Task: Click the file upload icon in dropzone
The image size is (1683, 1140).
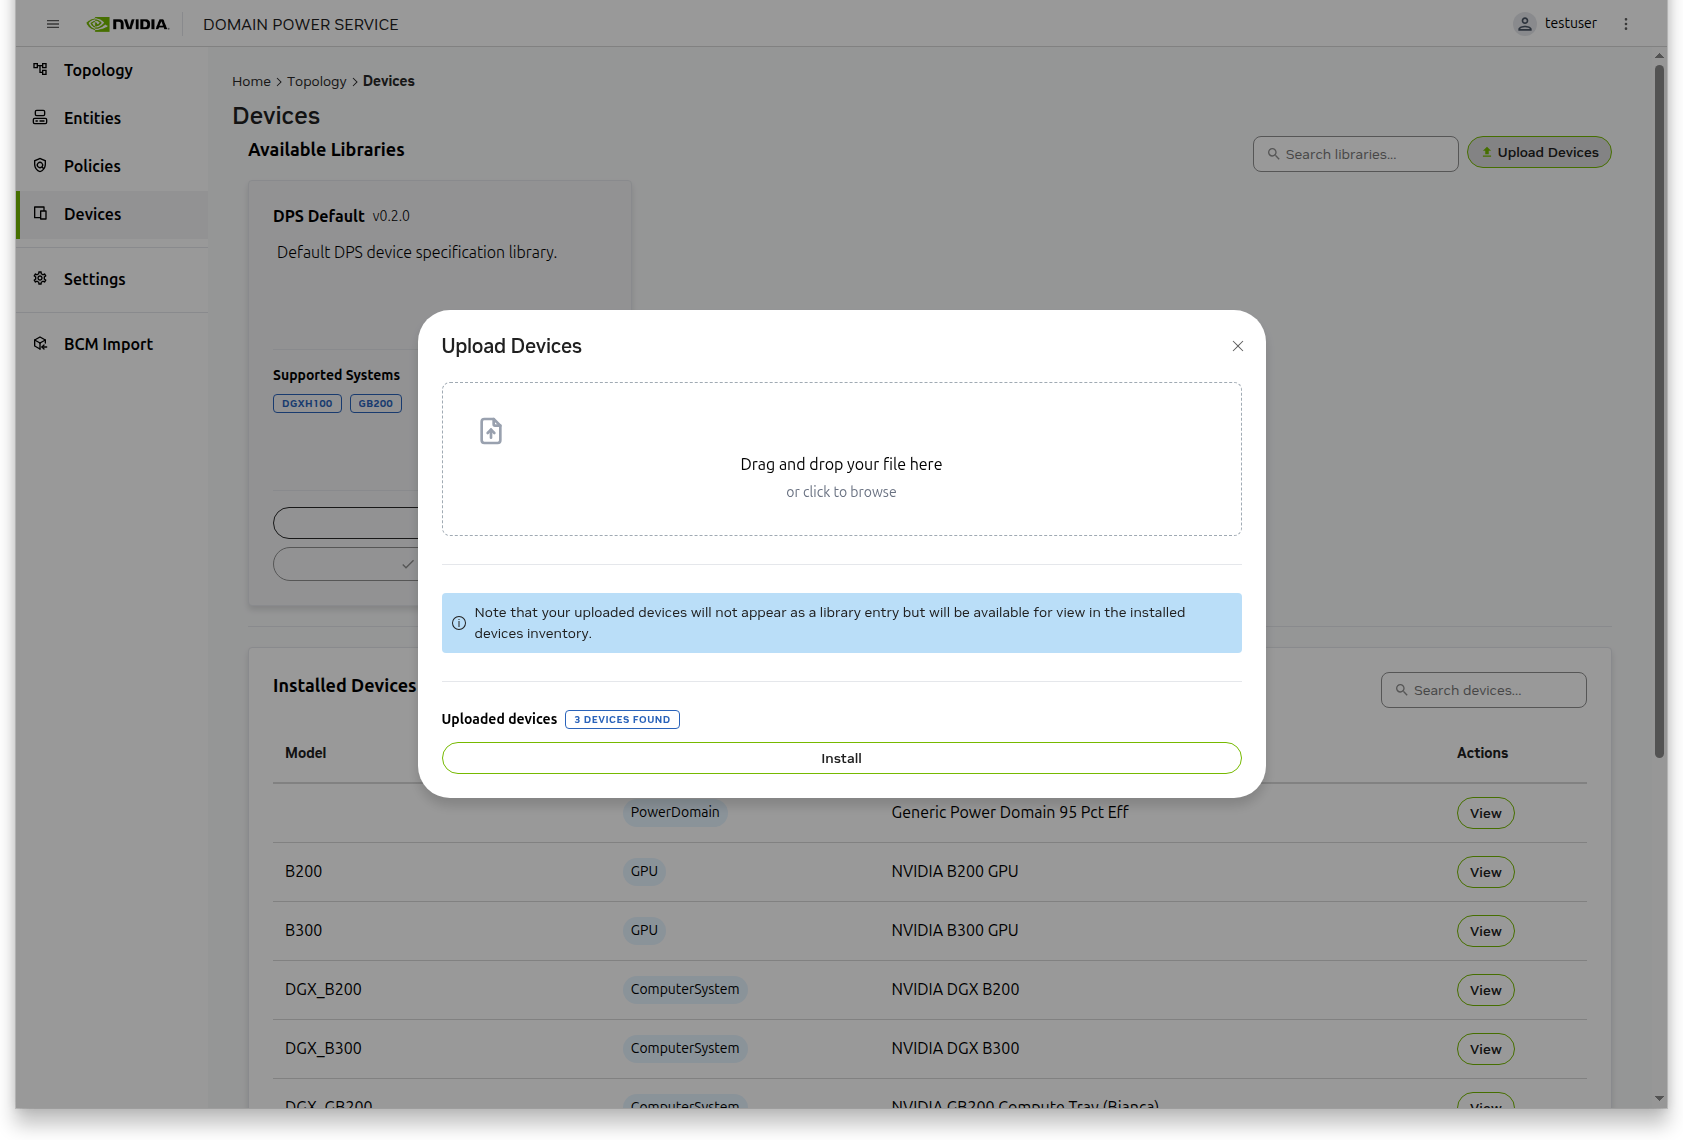Action: 491,431
